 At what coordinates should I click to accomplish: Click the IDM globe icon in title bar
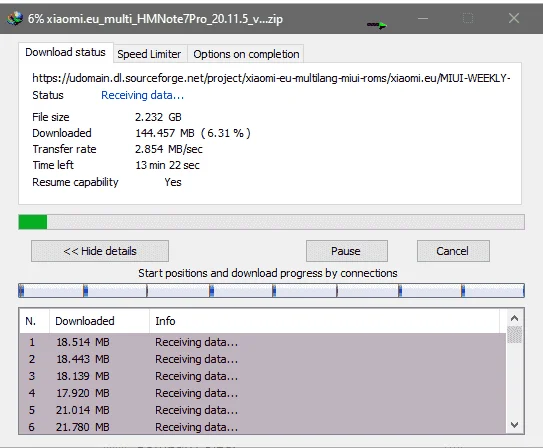(x=15, y=18)
